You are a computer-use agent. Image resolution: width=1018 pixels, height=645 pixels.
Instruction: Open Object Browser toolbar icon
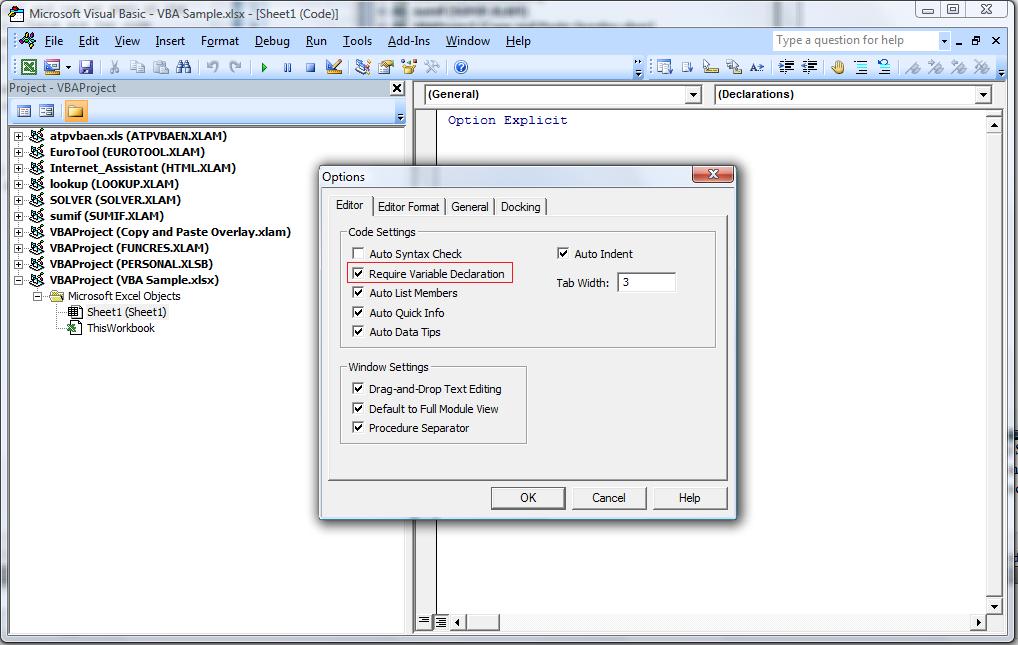click(409, 67)
